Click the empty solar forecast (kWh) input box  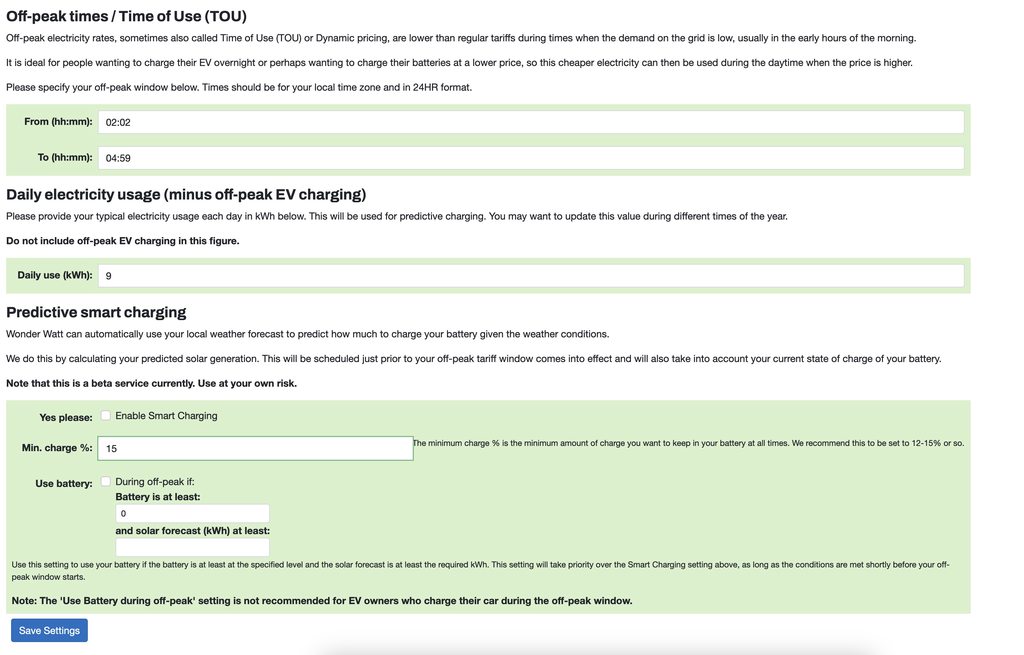(x=192, y=548)
